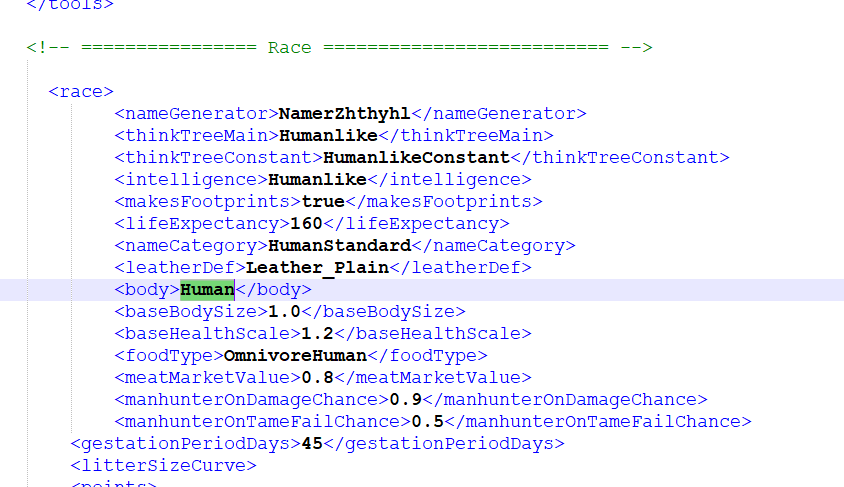Click the manhunterOnDamageChance value 0.9
The width and height of the screenshot is (844, 487).
[405, 400]
